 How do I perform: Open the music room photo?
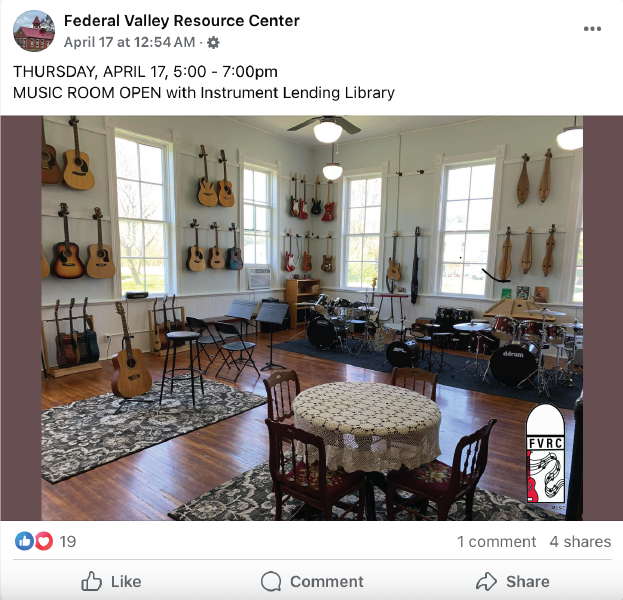point(312,318)
